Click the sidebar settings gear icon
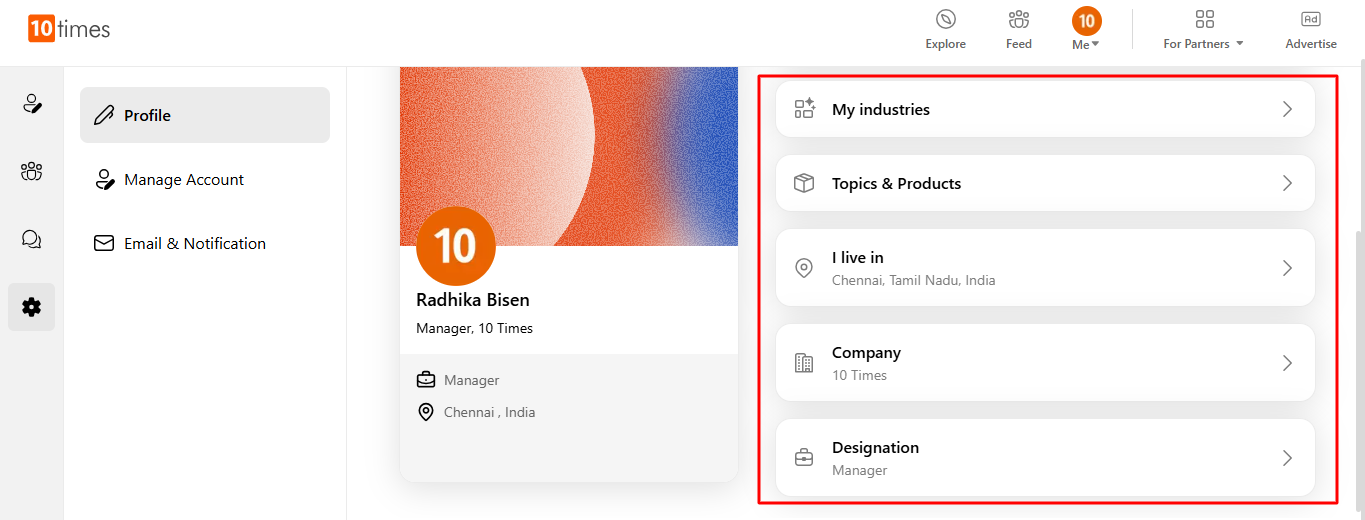The height and width of the screenshot is (520, 1365). [x=31, y=307]
